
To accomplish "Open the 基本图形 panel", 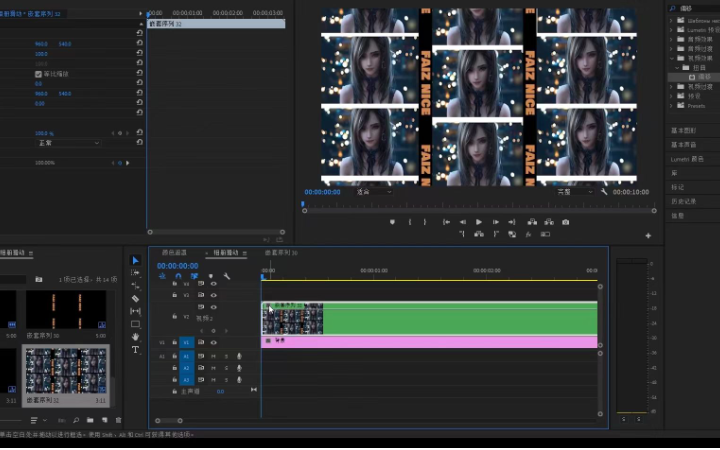I will tap(684, 131).
